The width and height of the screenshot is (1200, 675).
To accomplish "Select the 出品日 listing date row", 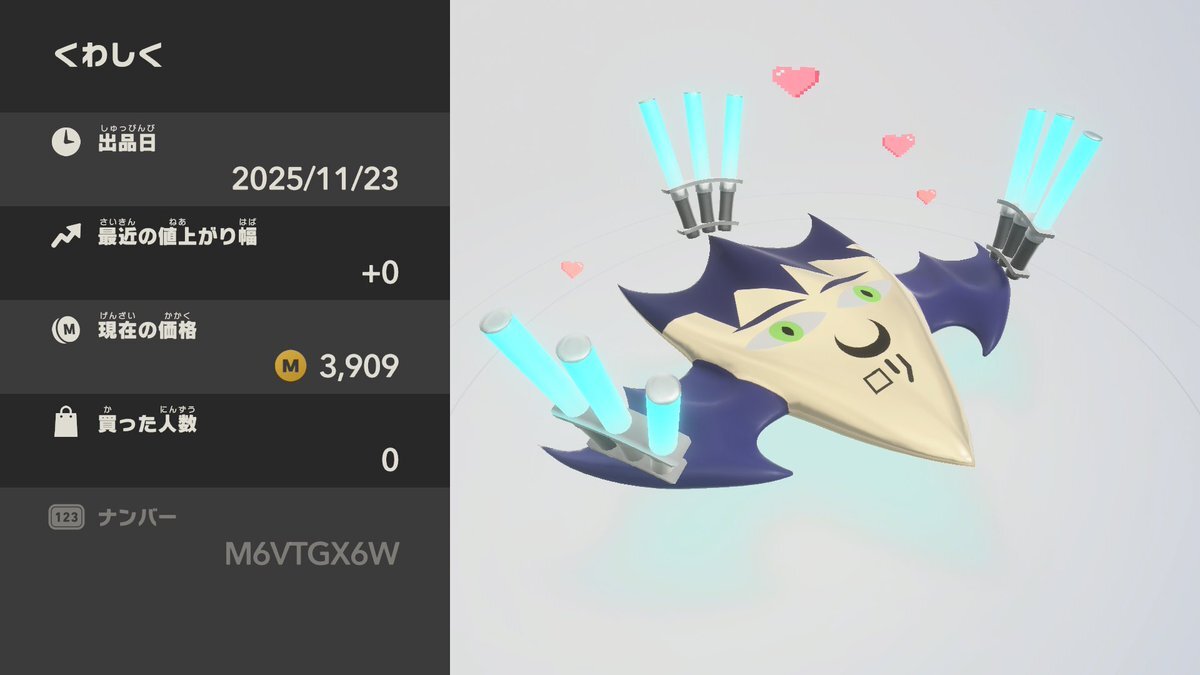I will (x=225, y=159).
